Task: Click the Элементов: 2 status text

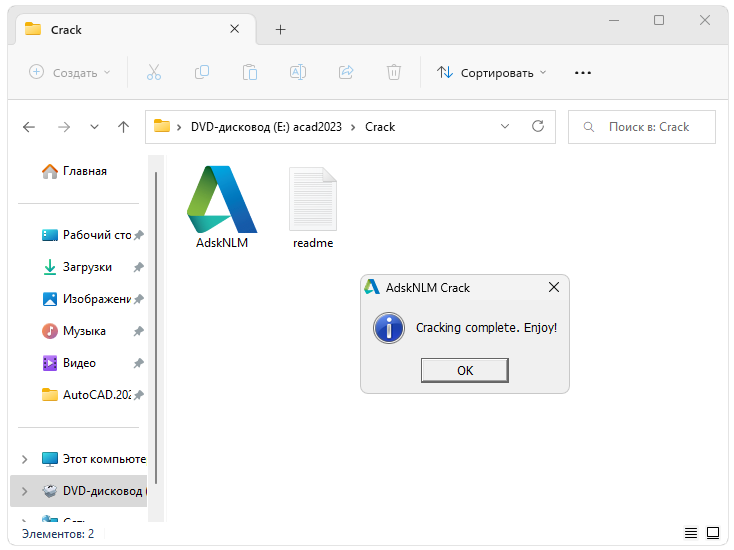Action: pos(58,534)
